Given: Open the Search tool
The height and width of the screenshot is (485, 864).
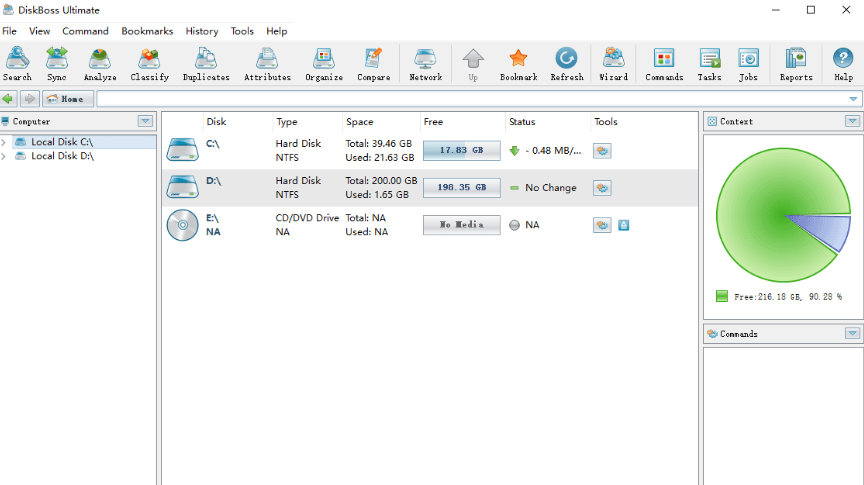Looking at the screenshot, I should coord(17,64).
